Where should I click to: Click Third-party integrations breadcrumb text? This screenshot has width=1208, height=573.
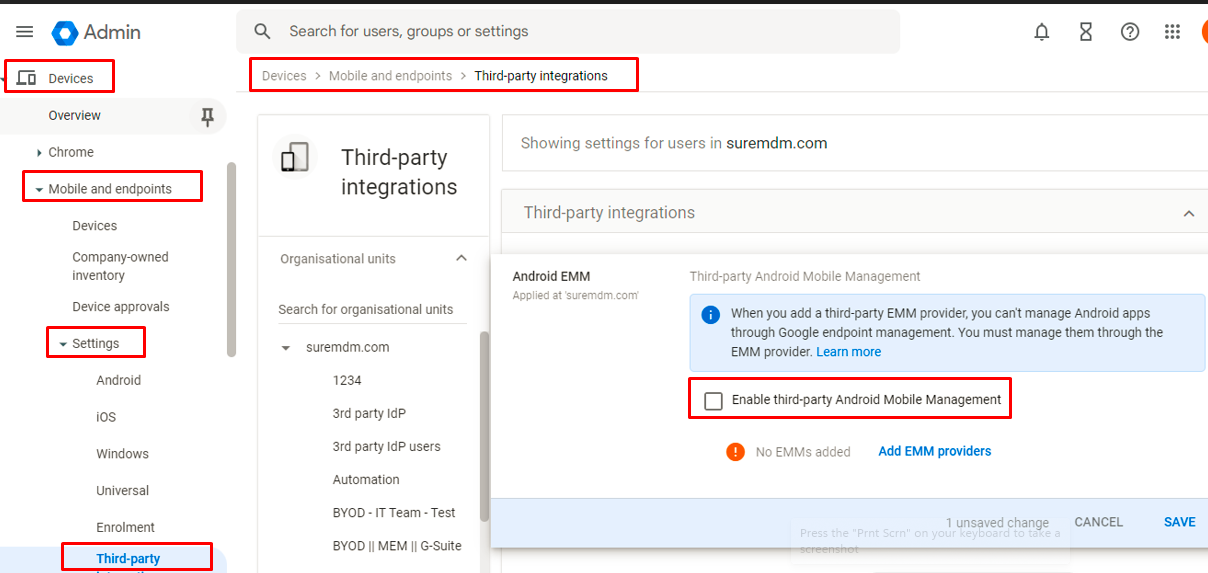[541, 76]
